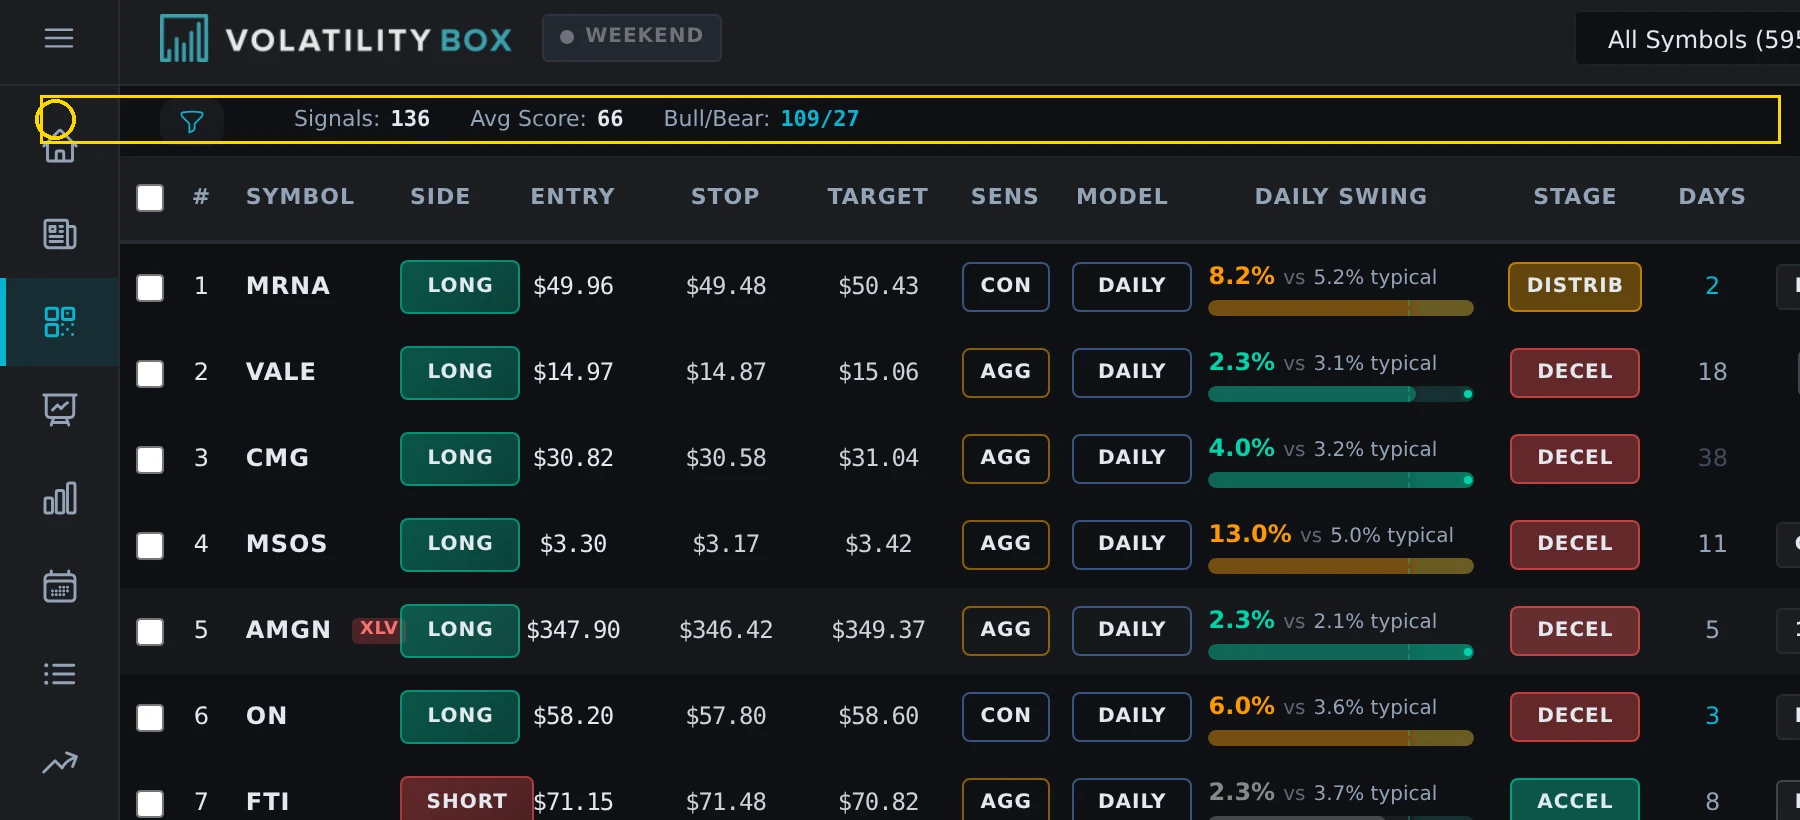Check the VALE row checkbox

point(150,374)
